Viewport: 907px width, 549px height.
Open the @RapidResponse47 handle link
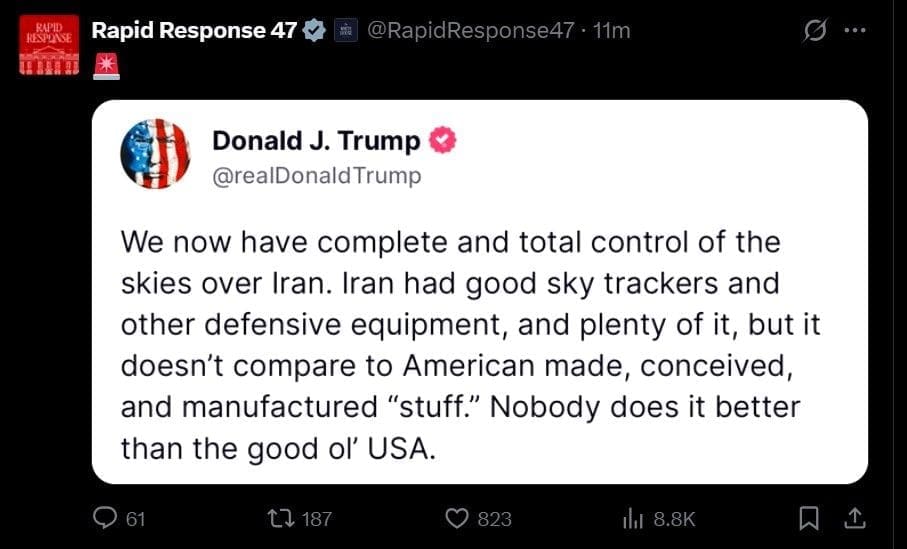[471, 30]
